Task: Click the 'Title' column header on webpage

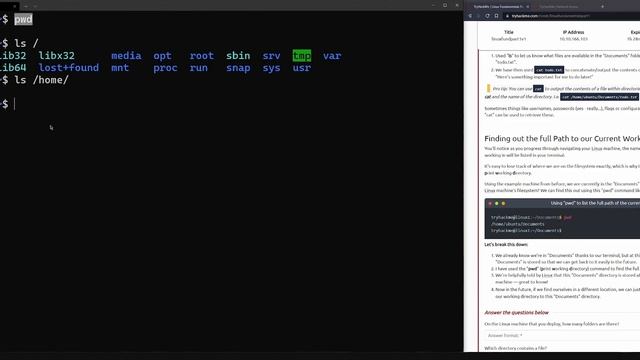Action: coord(509,32)
